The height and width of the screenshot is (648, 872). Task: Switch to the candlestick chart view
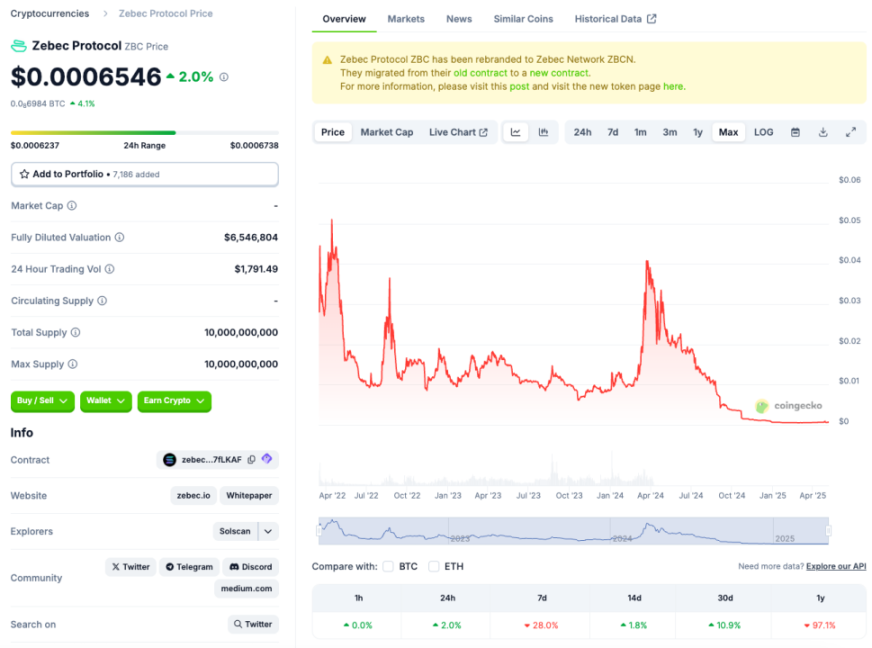543,132
